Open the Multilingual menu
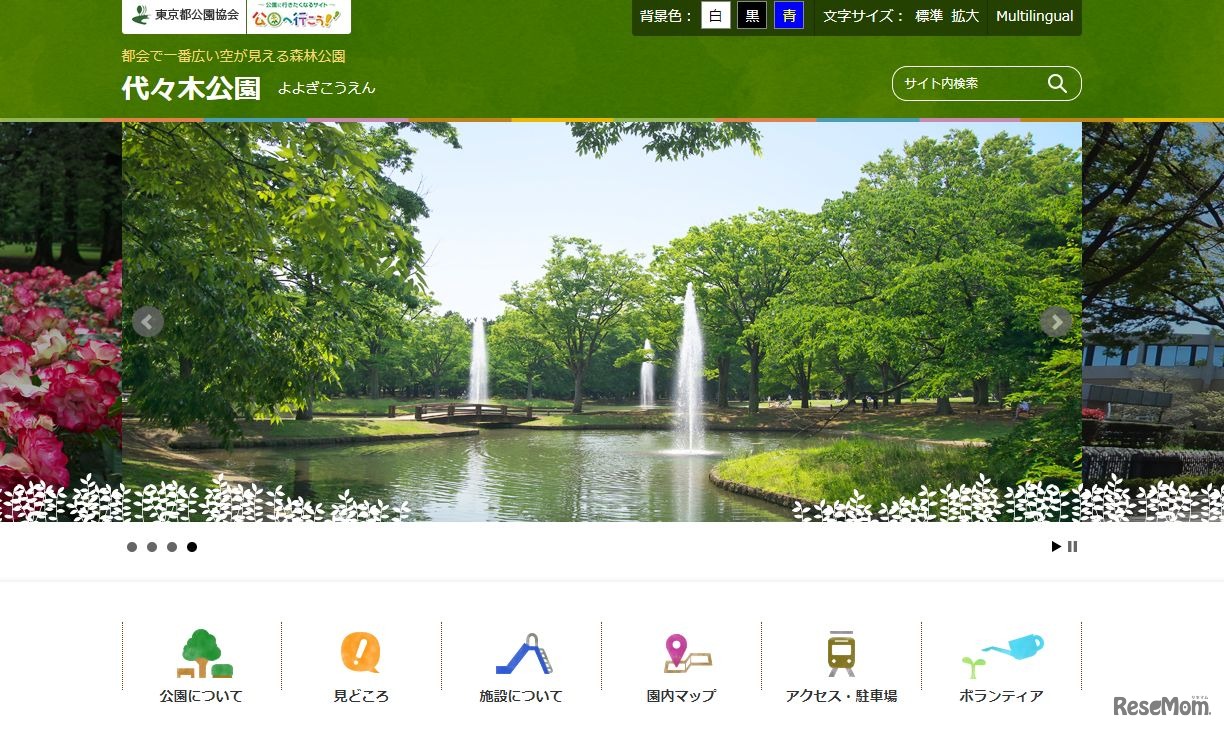 point(1034,16)
